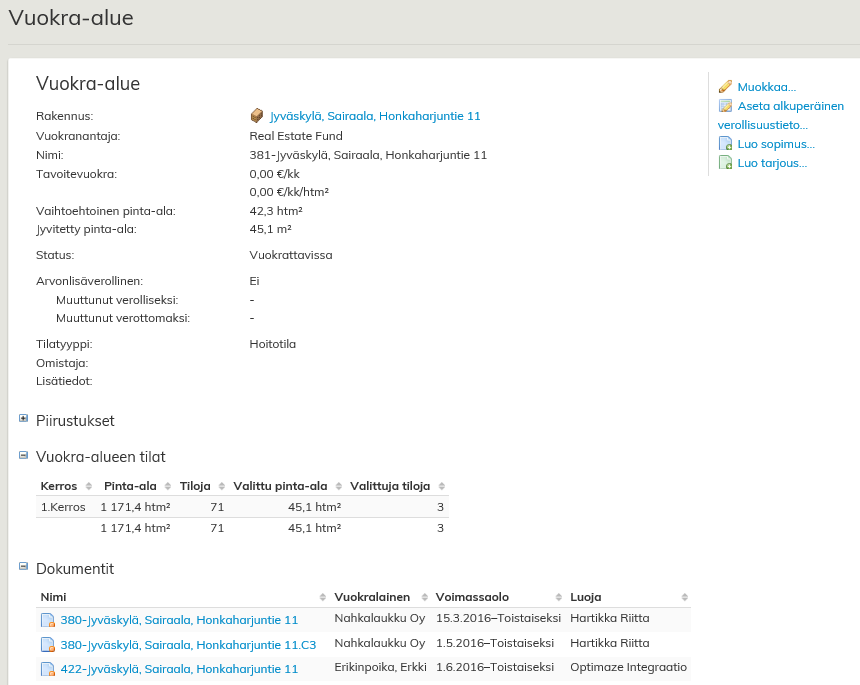Image resolution: width=860 pixels, height=685 pixels.
Task: Click the Aseta alkuperäinen verollisuustieto icon
Action: [725, 106]
